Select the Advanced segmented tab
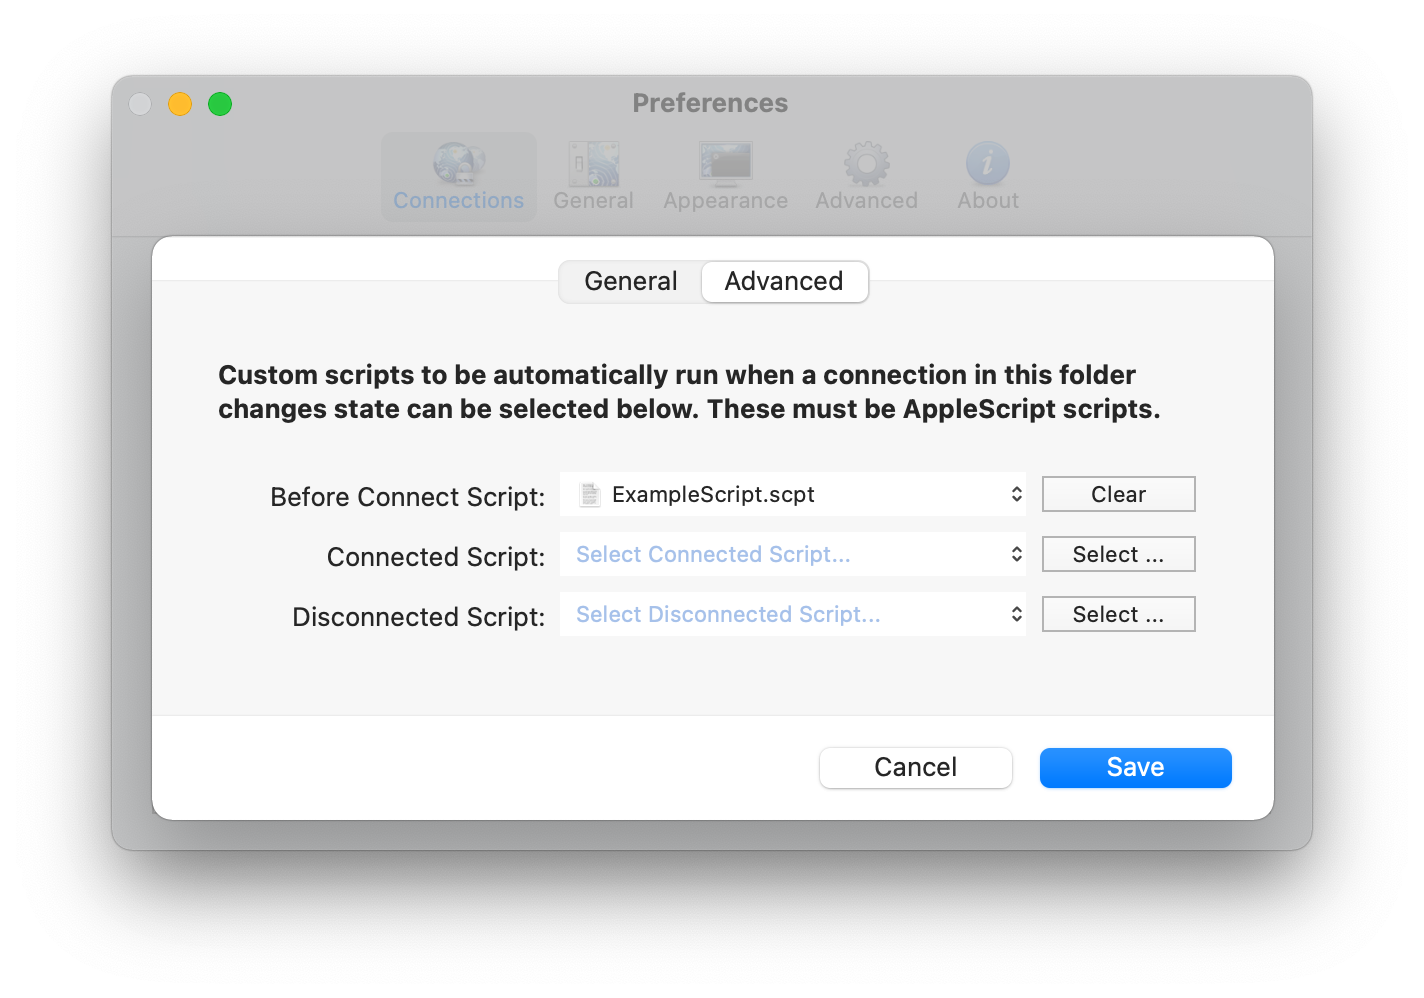This screenshot has width=1424, height=998. [x=784, y=281]
